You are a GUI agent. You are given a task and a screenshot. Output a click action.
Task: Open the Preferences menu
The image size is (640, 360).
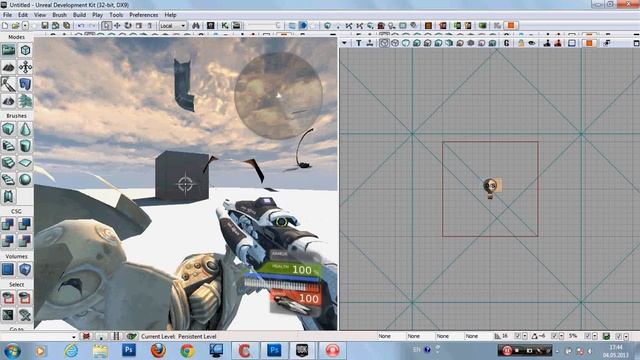pos(144,15)
